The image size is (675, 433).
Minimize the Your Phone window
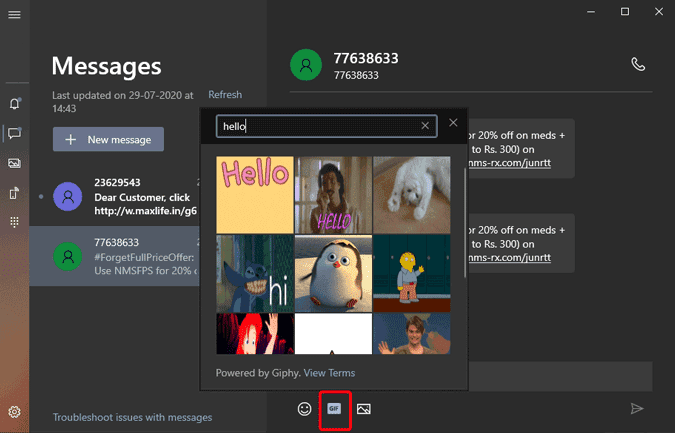coord(591,12)
